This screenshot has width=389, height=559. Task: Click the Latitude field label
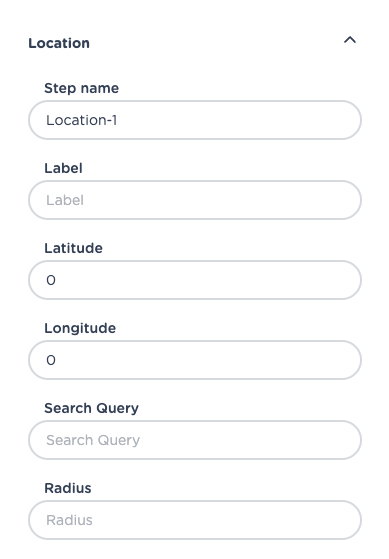tap(73, 248)
